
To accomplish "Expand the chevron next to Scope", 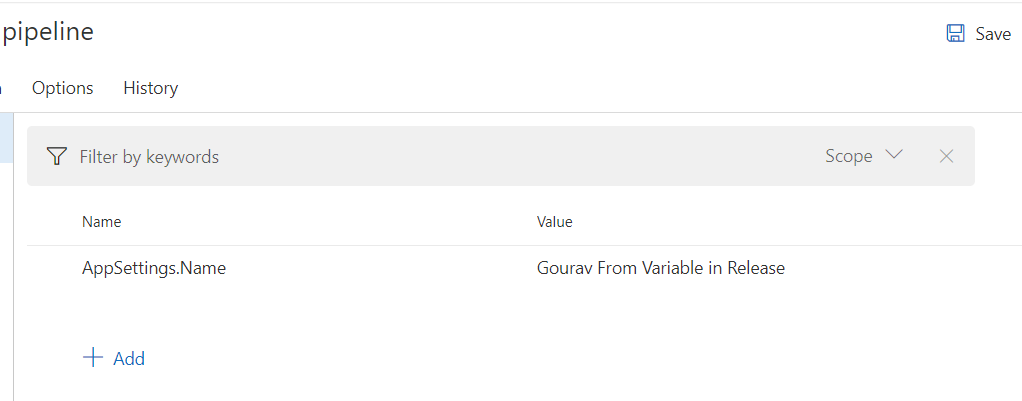I will pyautogui.click(x=894, y=155).
